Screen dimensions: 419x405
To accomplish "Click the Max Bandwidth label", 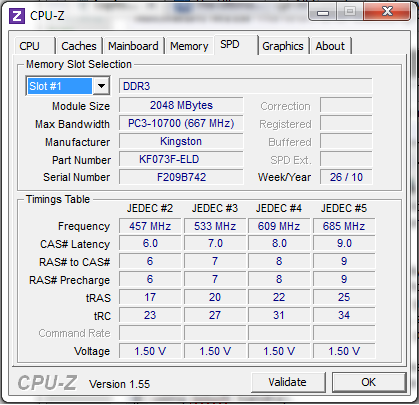I will (72, 124).
